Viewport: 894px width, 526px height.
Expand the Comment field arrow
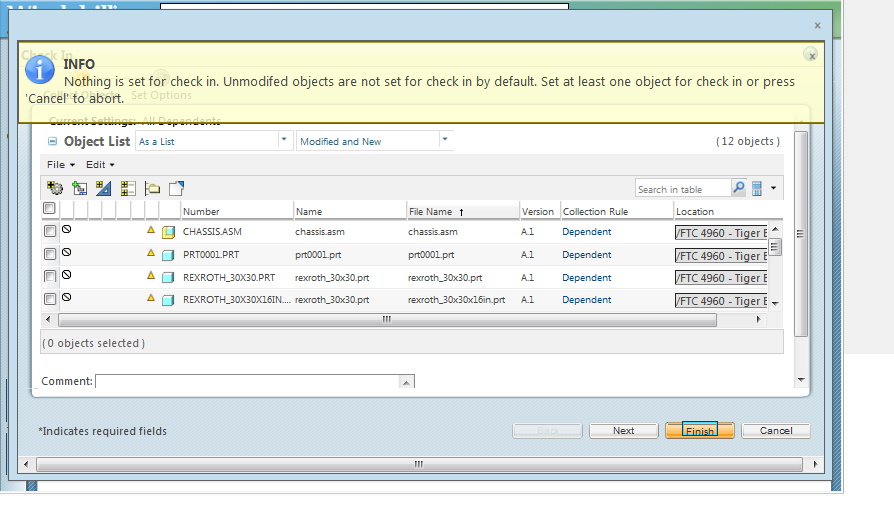coord(406,382)
